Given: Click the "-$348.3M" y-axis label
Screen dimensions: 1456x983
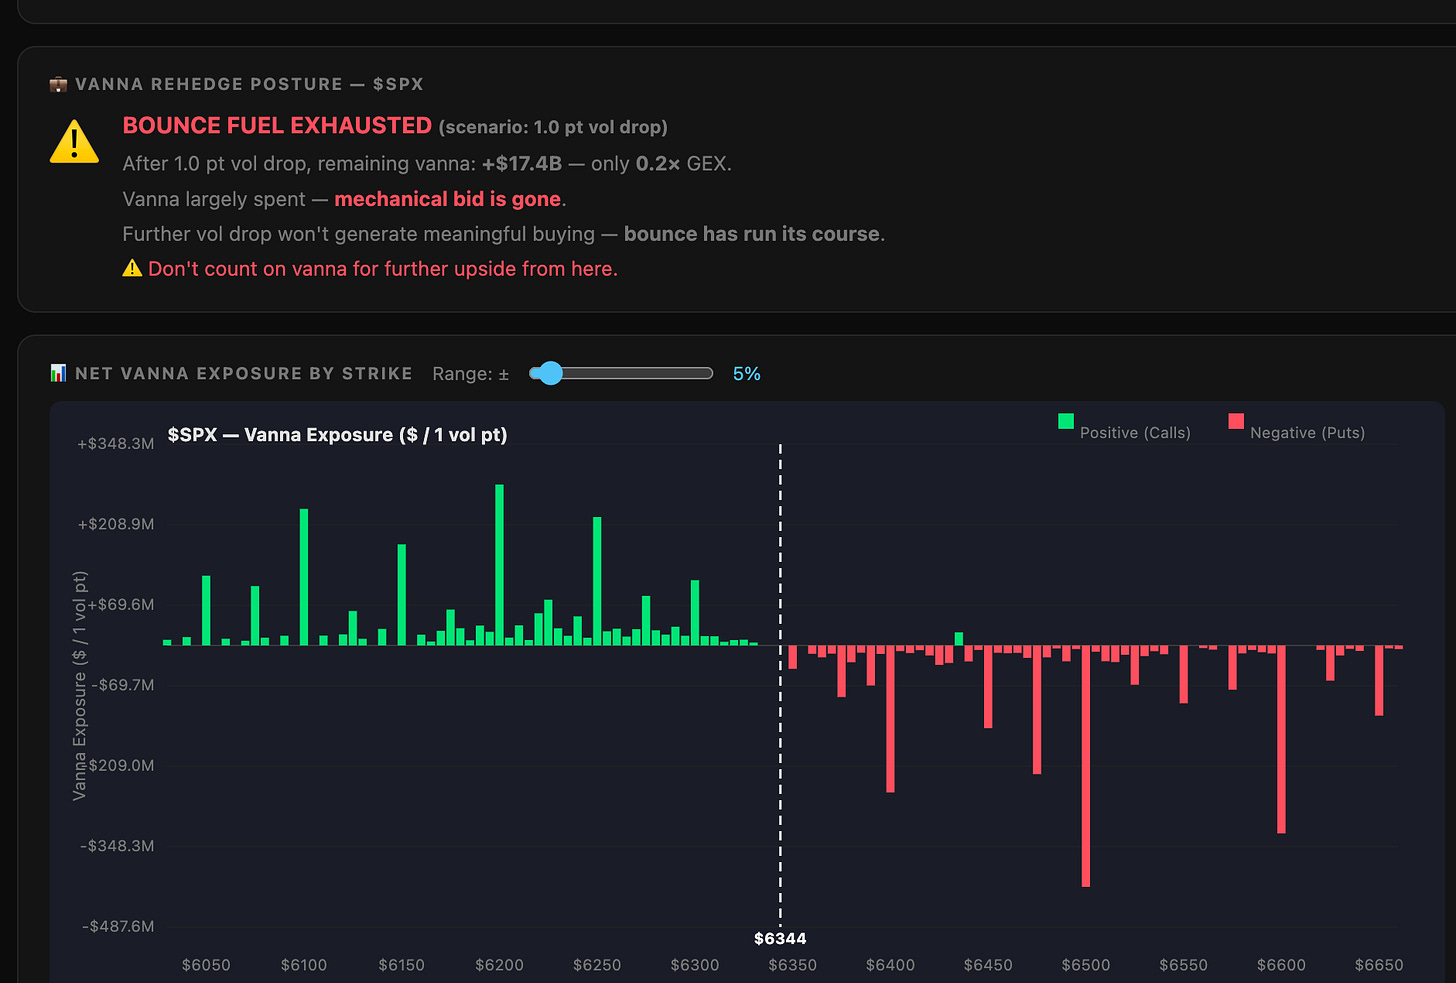Looking at the screenshot, I should [x=117, y=846].
